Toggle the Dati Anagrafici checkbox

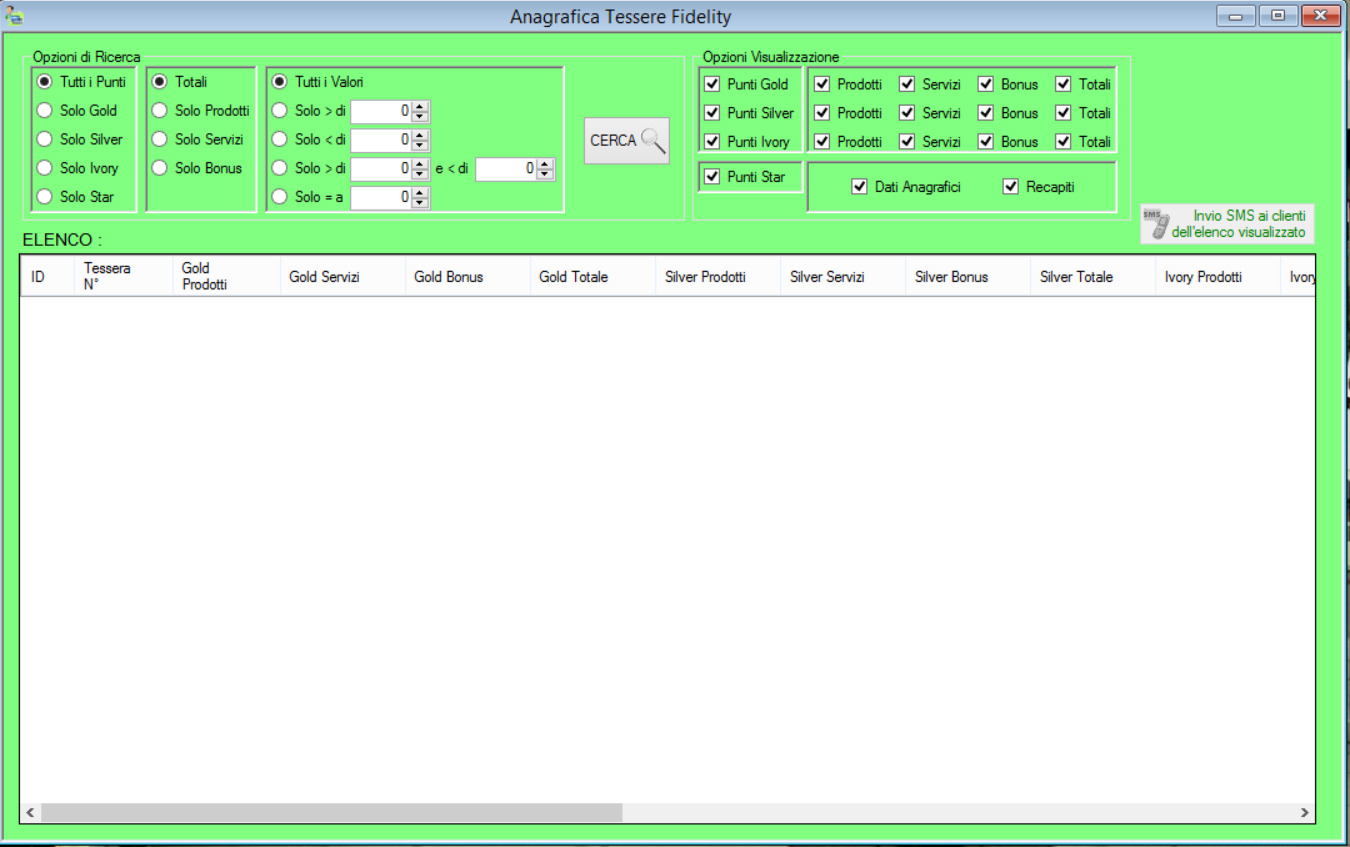click(859, 187)
